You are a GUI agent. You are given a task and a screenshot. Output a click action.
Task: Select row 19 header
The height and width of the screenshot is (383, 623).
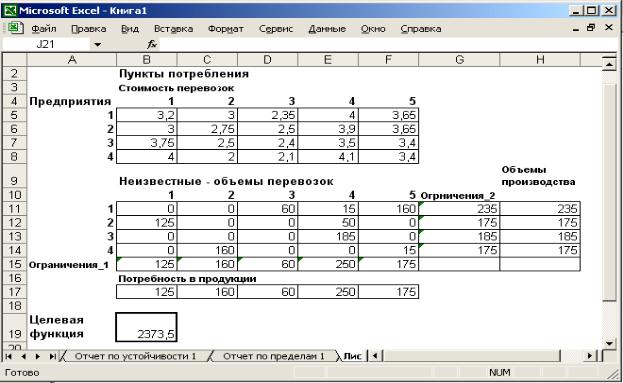(14, 327)
